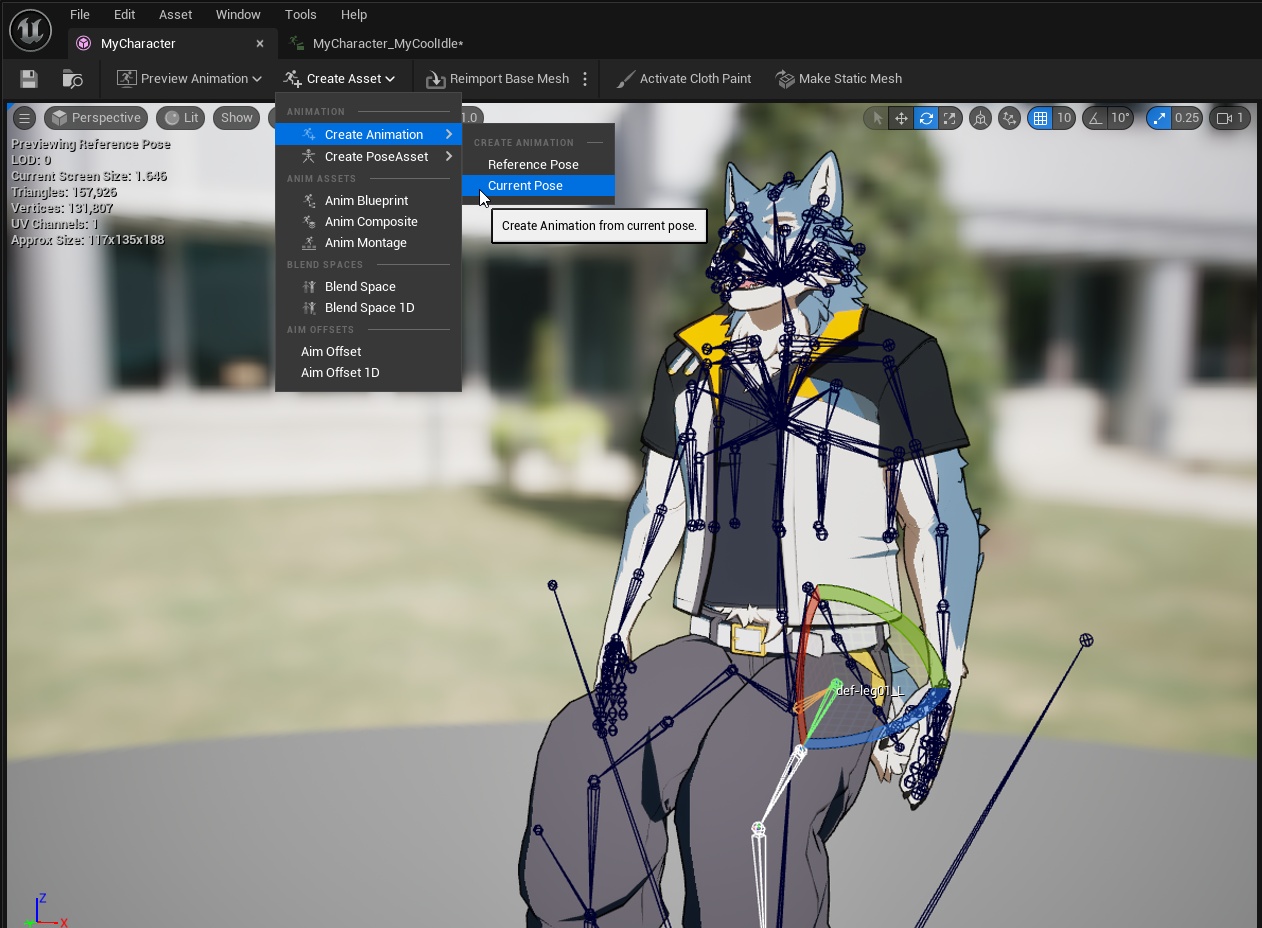
Task: Select the translate (move) gizmo tool
Action: pyautogui.click(x=901, y=118)
